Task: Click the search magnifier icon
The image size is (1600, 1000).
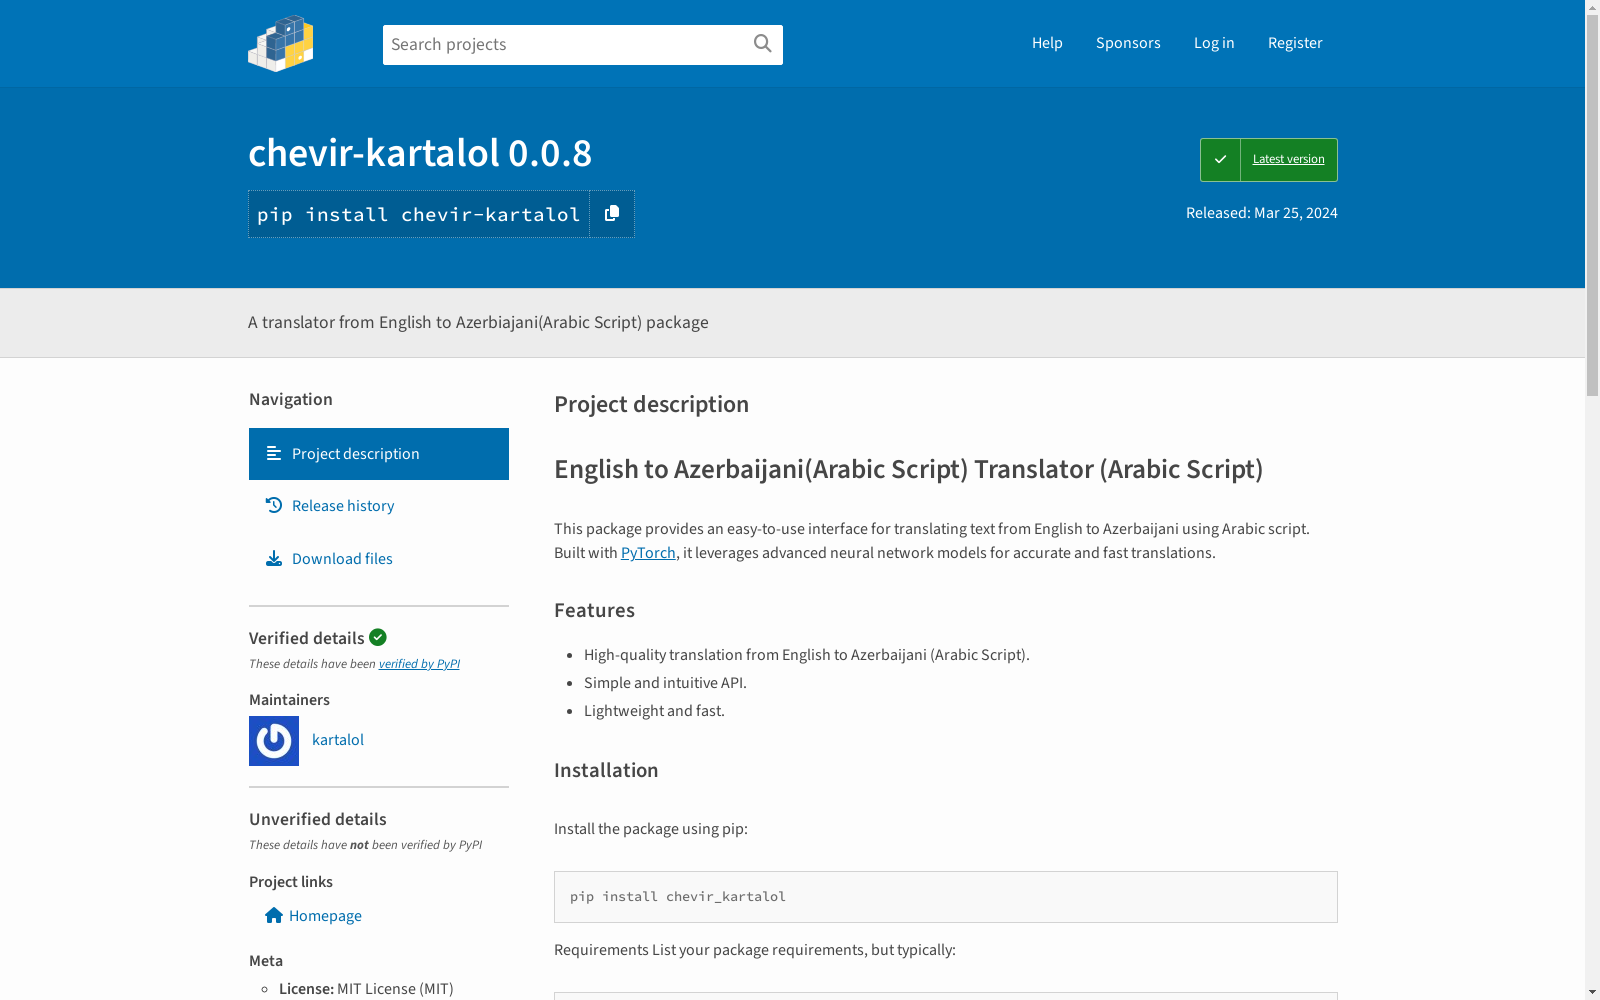Action: [x=762, y=44]
